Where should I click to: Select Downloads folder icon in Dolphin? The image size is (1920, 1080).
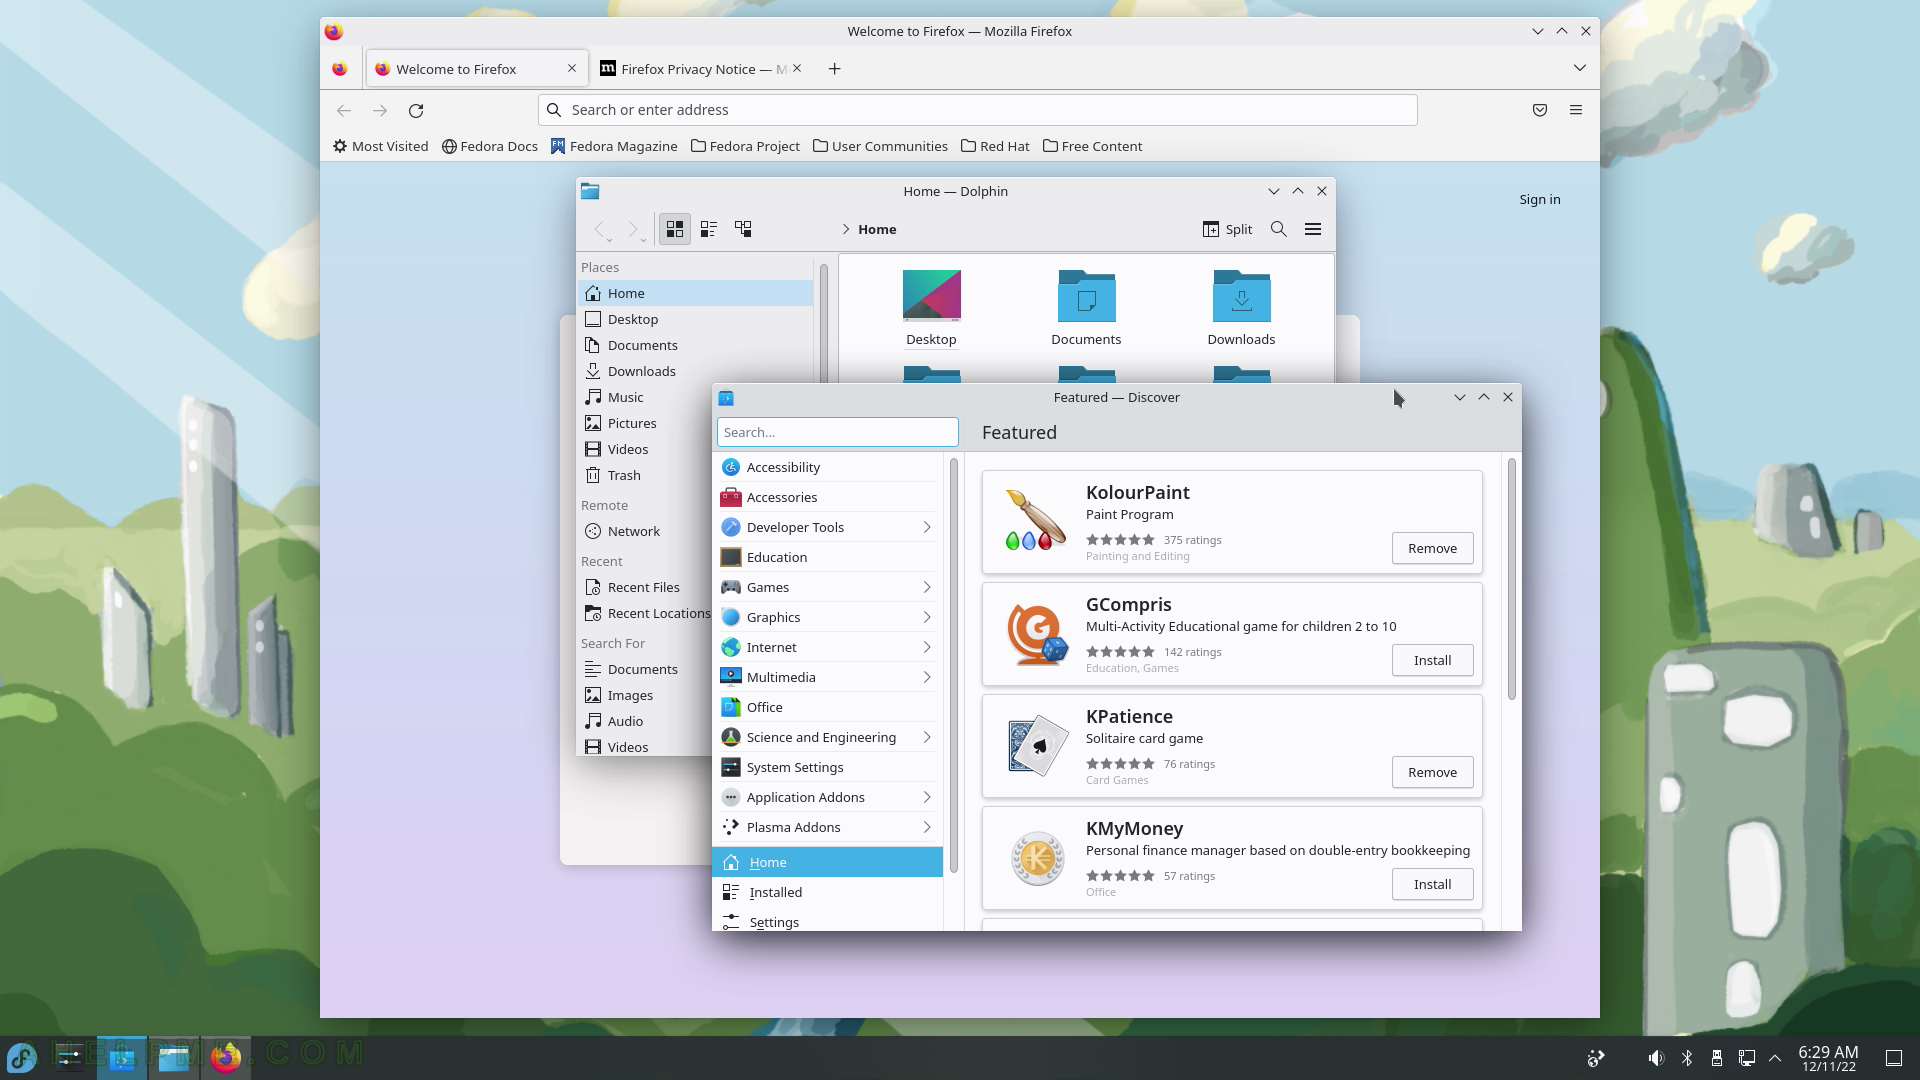(x=1241, y=296)
